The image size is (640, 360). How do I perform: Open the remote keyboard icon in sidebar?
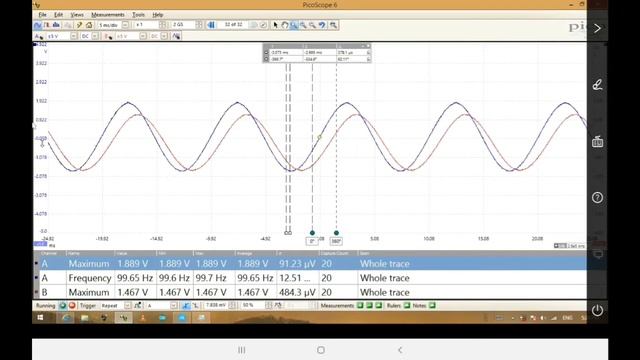pyautogui.click(x=597, y=141)
